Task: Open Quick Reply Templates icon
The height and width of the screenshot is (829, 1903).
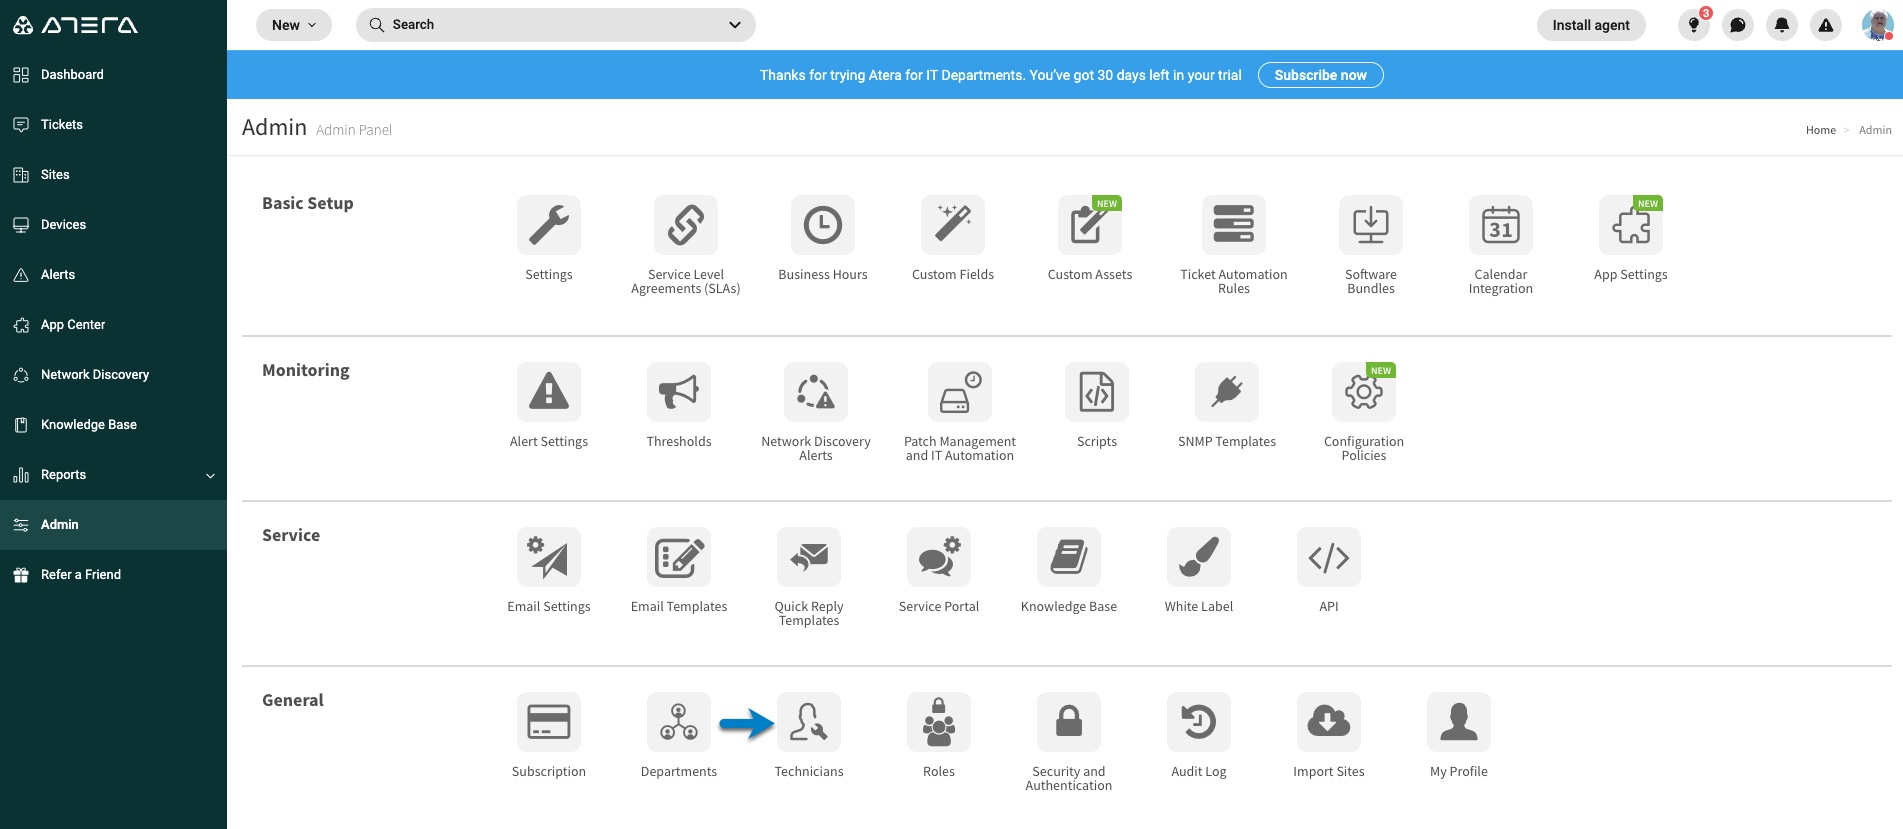Action: tap(809, 557)
